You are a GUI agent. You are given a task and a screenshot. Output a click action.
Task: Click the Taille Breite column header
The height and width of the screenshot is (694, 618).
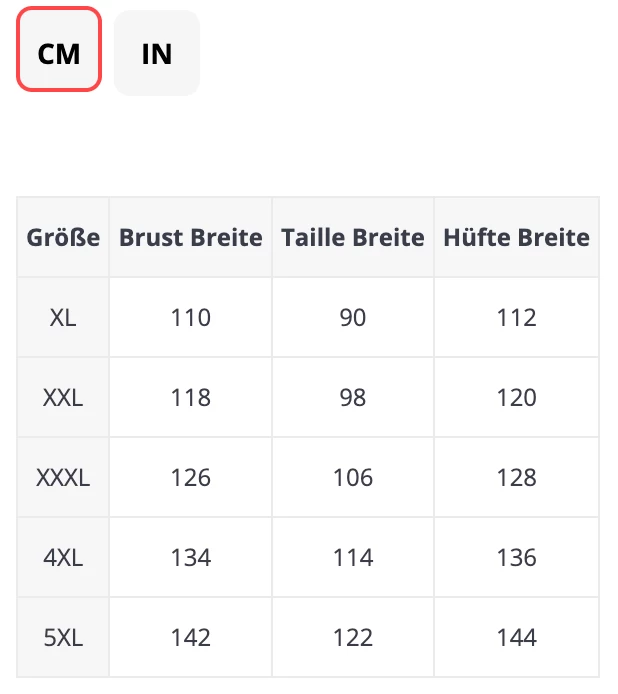tap(353, 238)
